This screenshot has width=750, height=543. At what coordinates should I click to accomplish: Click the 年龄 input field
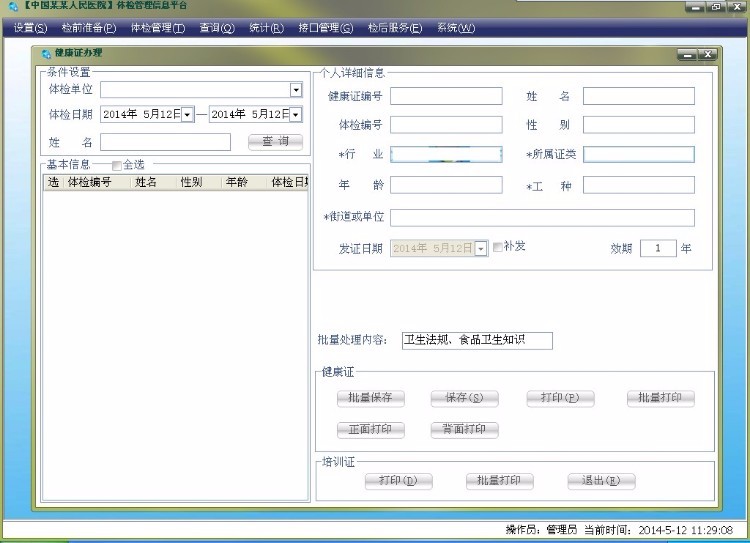[x=446, y=185]
